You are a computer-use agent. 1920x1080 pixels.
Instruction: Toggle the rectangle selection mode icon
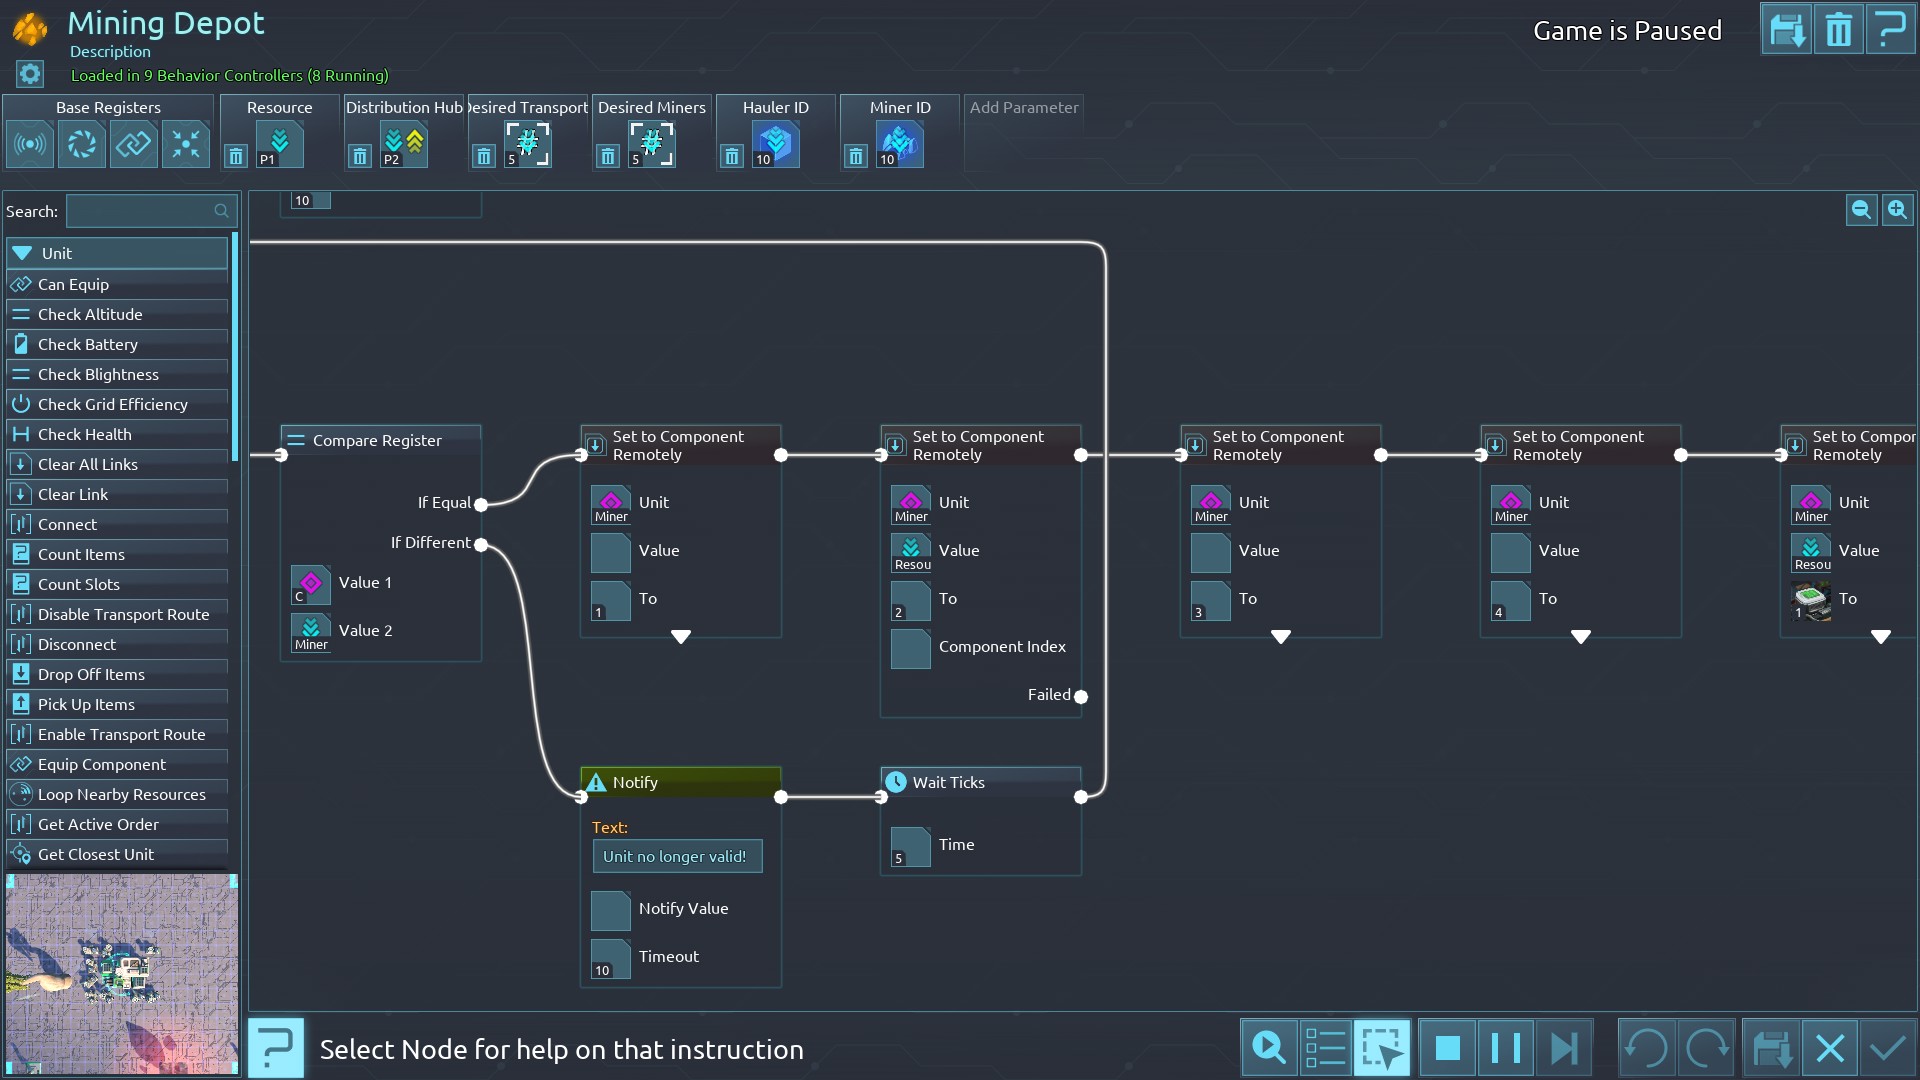click(1382, 1048)
